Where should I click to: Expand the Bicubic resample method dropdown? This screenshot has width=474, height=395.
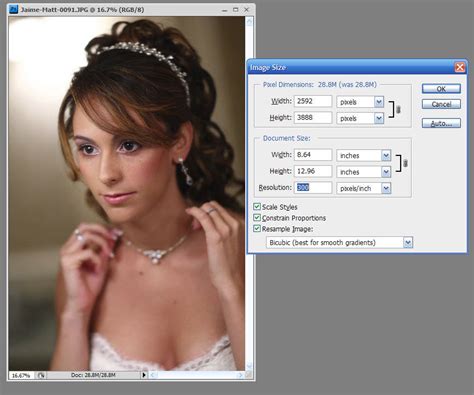coord(408,242)
